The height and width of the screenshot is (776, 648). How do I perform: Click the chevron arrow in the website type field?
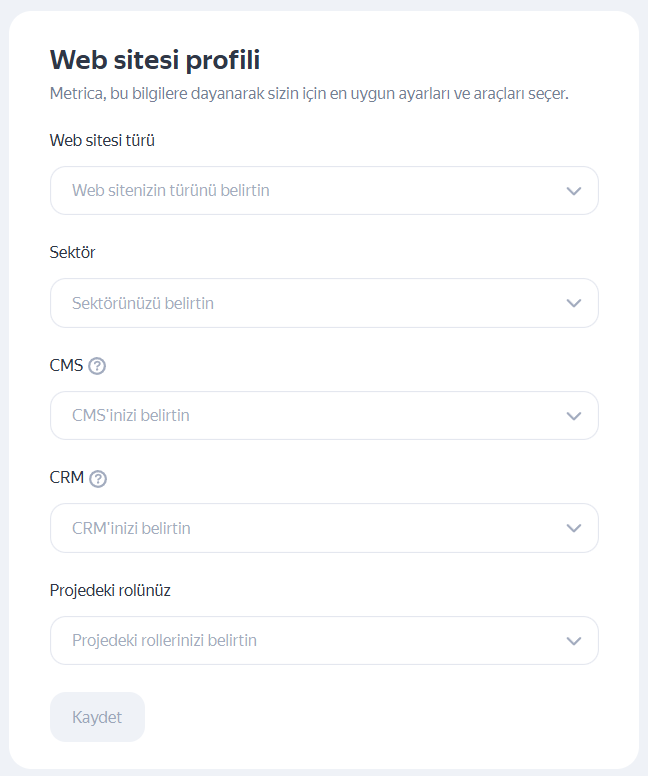click(x=573, y=191)
